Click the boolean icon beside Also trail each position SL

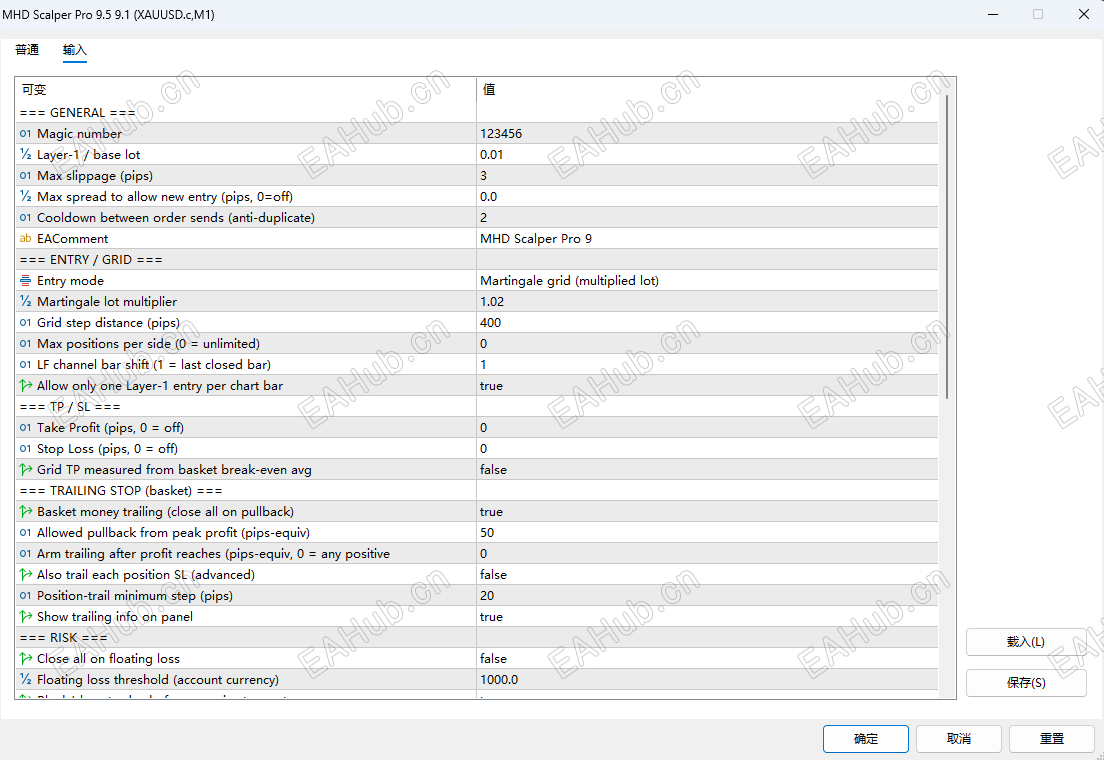point(25,574)
